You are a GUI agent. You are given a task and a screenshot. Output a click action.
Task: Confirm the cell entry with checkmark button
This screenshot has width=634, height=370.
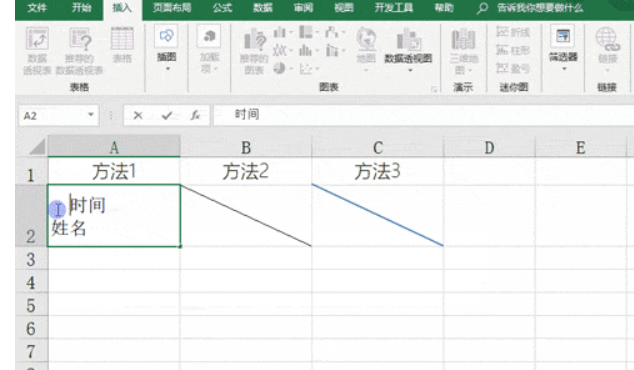167,116
